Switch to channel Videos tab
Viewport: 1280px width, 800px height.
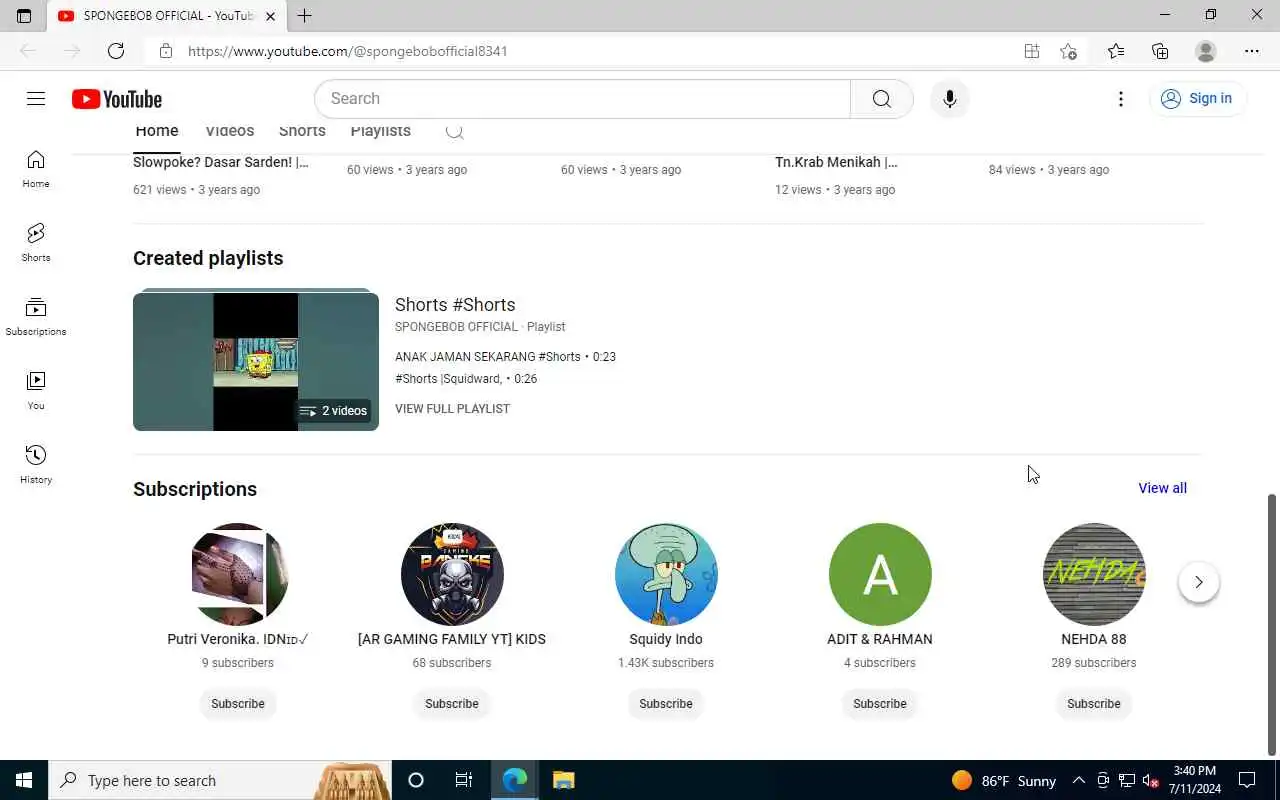[x=230, y=131]
